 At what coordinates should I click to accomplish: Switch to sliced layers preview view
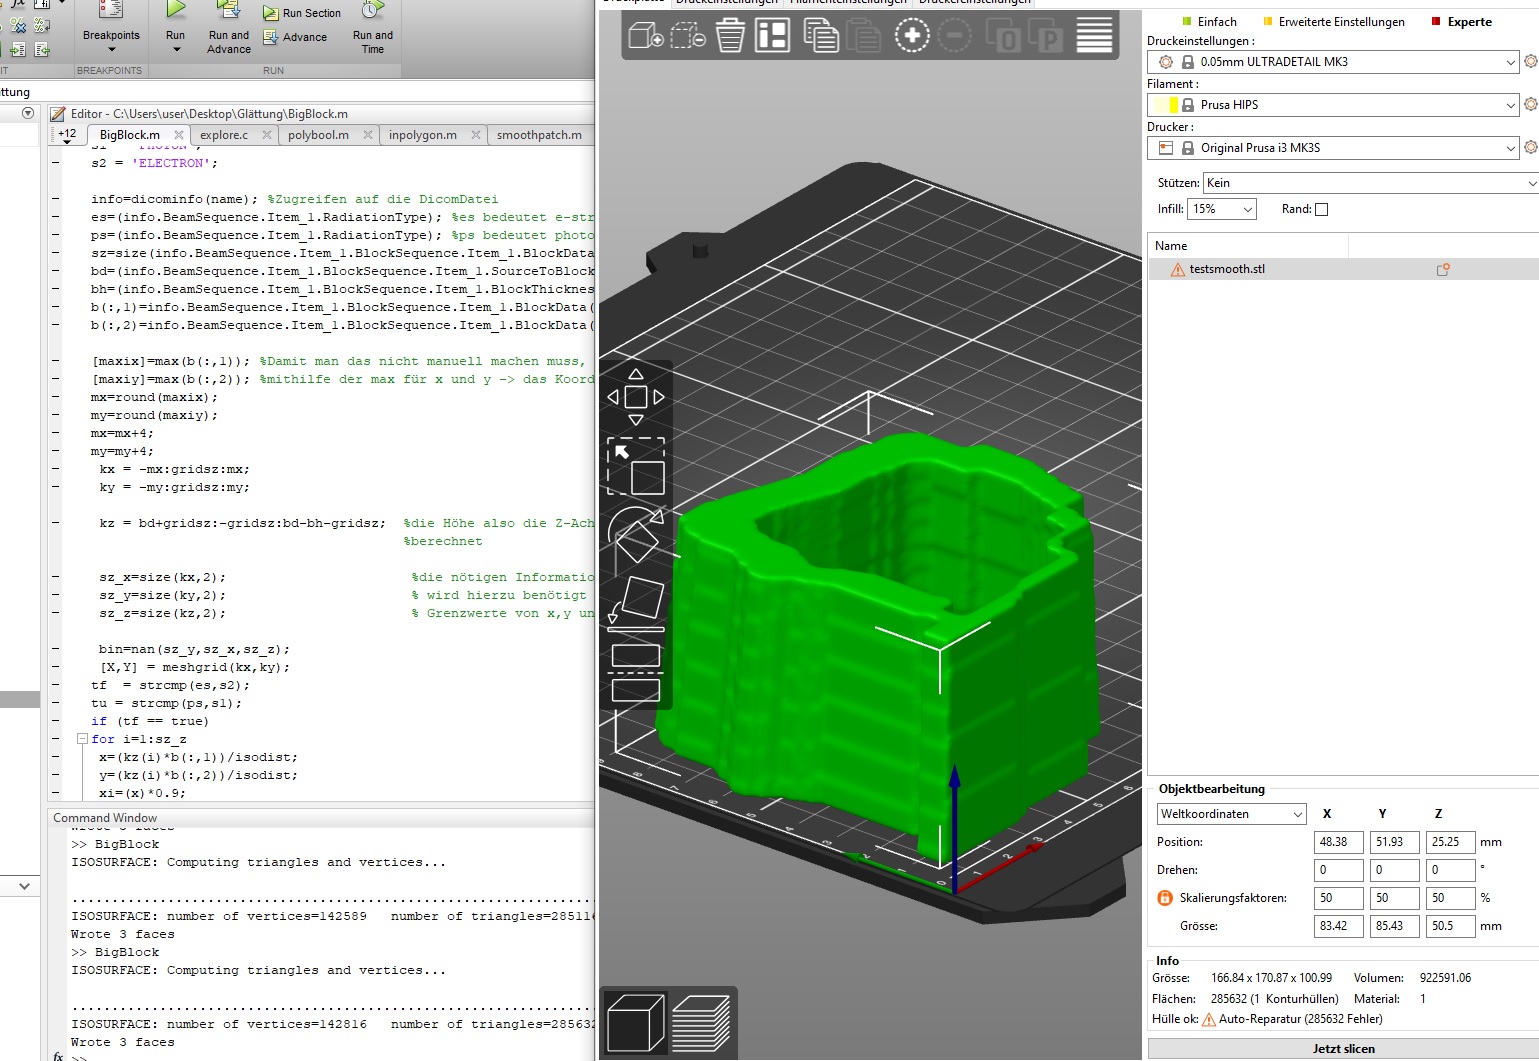(701, 1023)
